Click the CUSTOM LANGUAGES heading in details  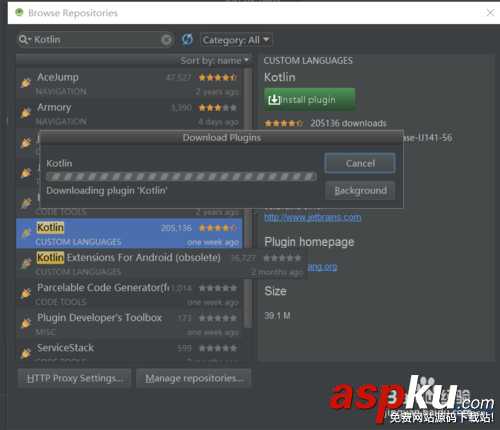click(x=308, y=61)
